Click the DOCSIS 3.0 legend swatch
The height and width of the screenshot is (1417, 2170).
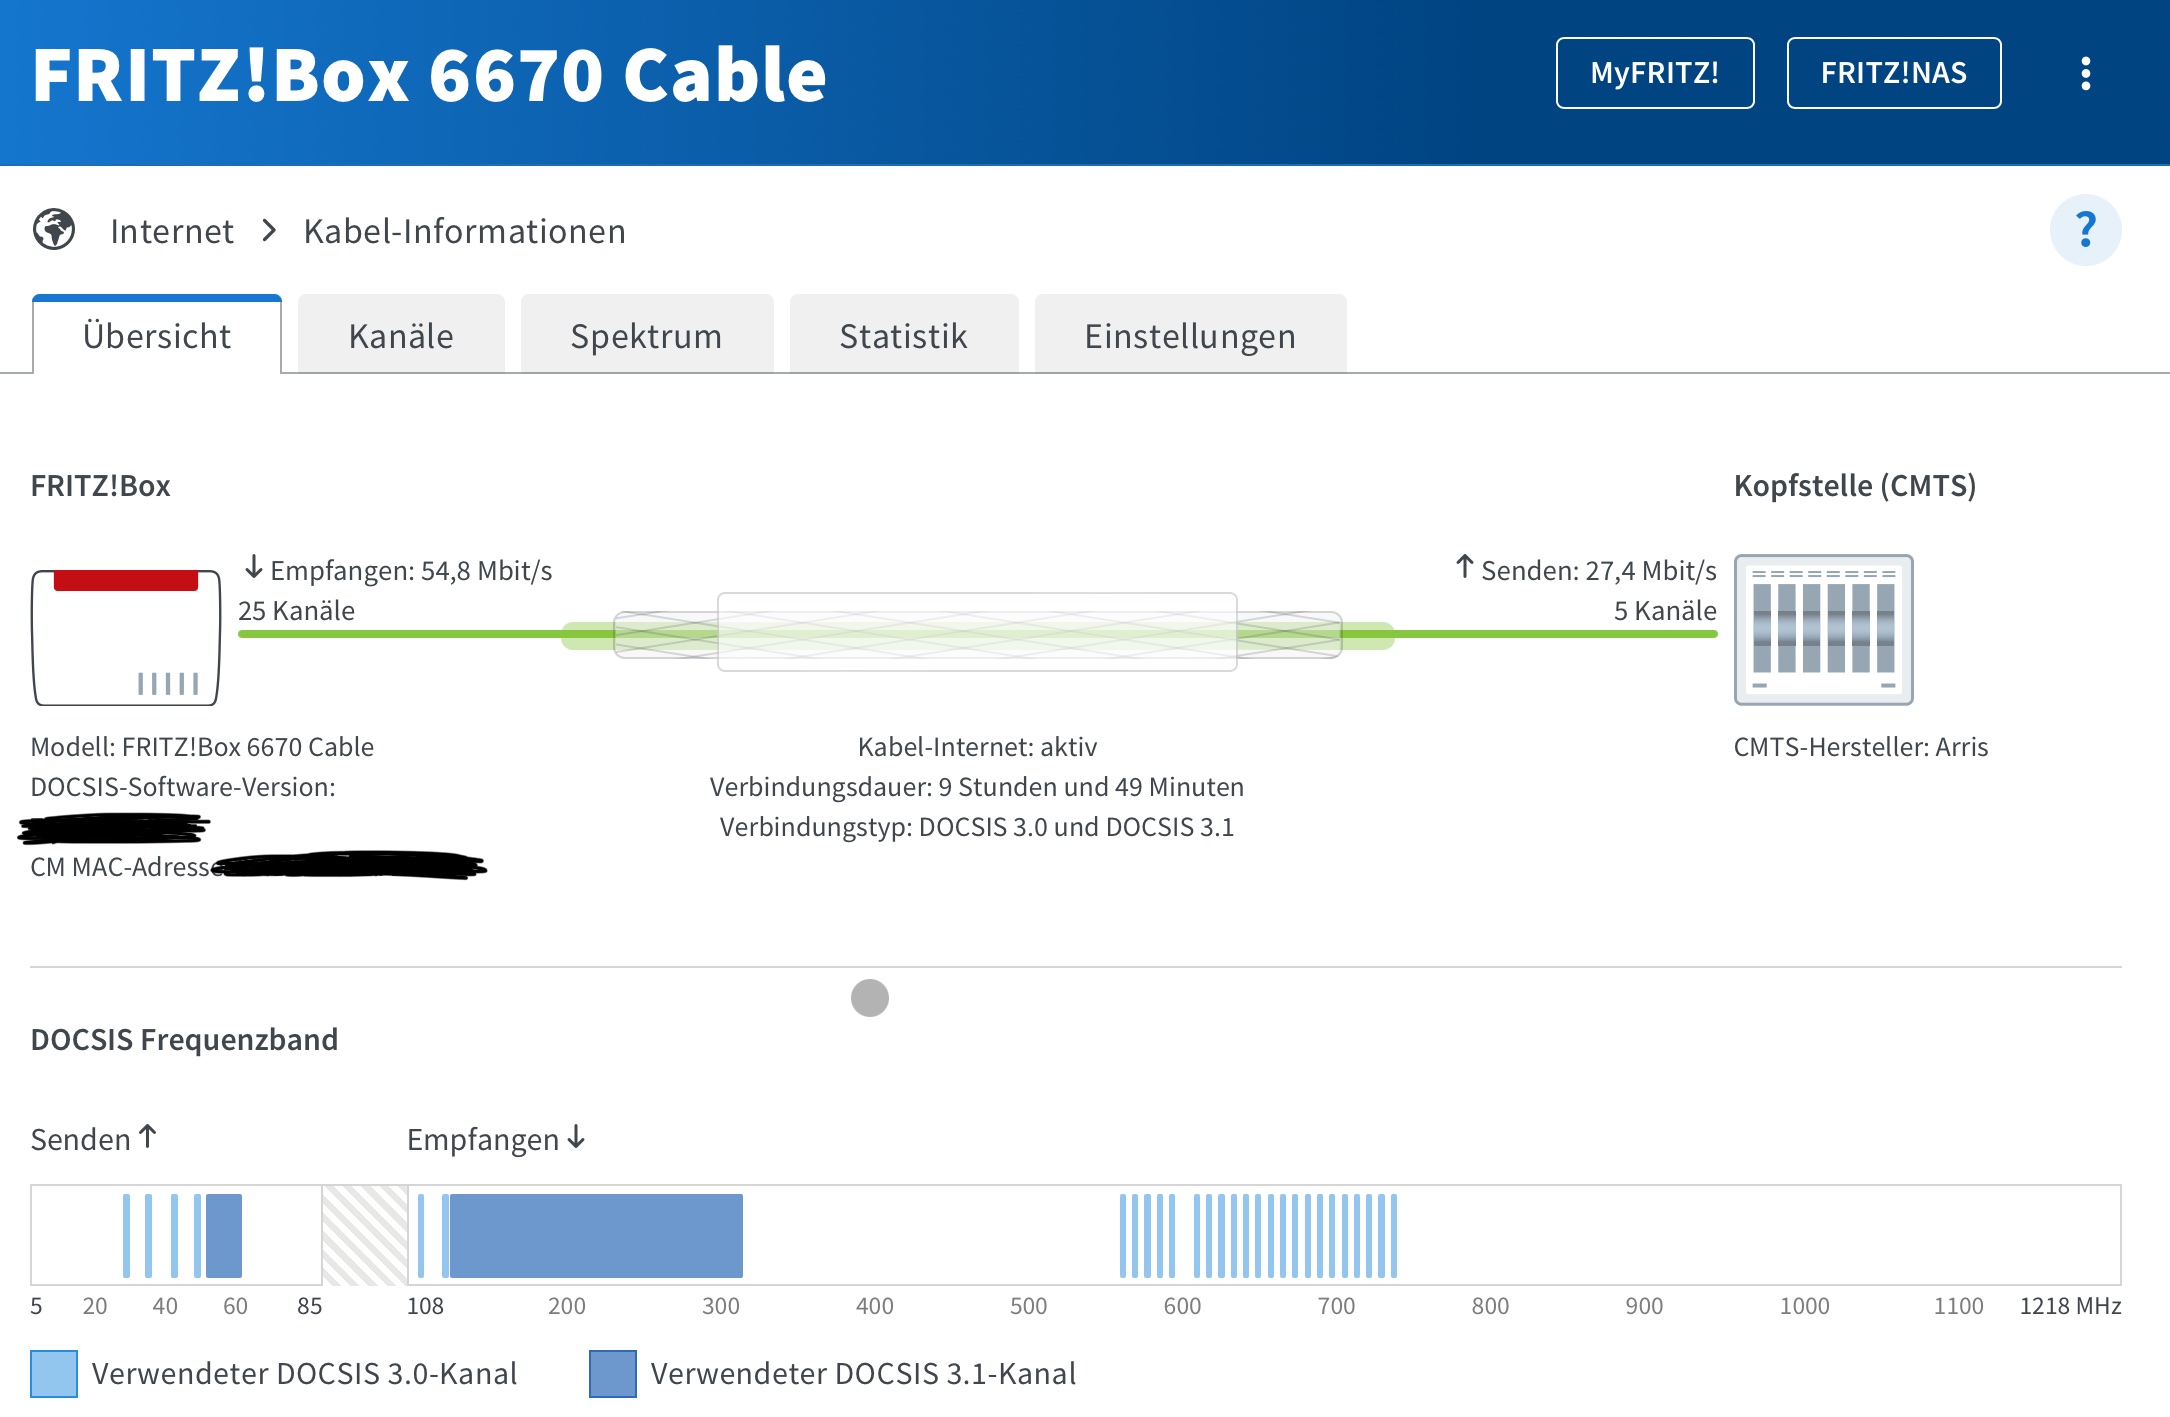coord(54,1373)
